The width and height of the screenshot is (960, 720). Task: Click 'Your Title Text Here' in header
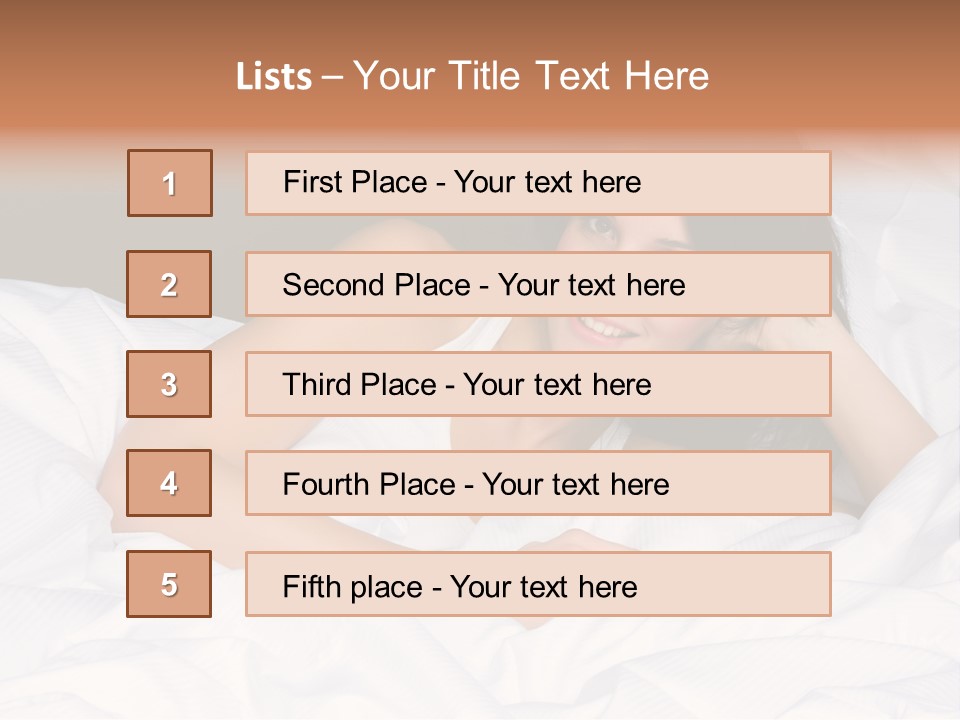click(531, 76)
